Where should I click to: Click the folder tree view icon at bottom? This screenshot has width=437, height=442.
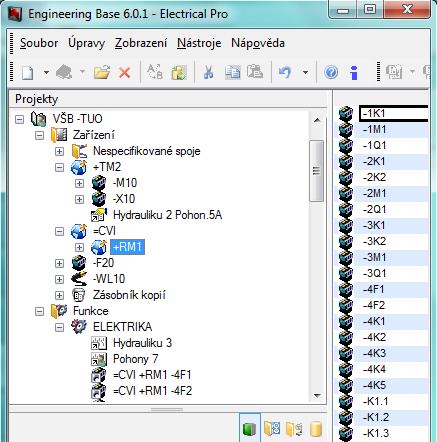272,429
